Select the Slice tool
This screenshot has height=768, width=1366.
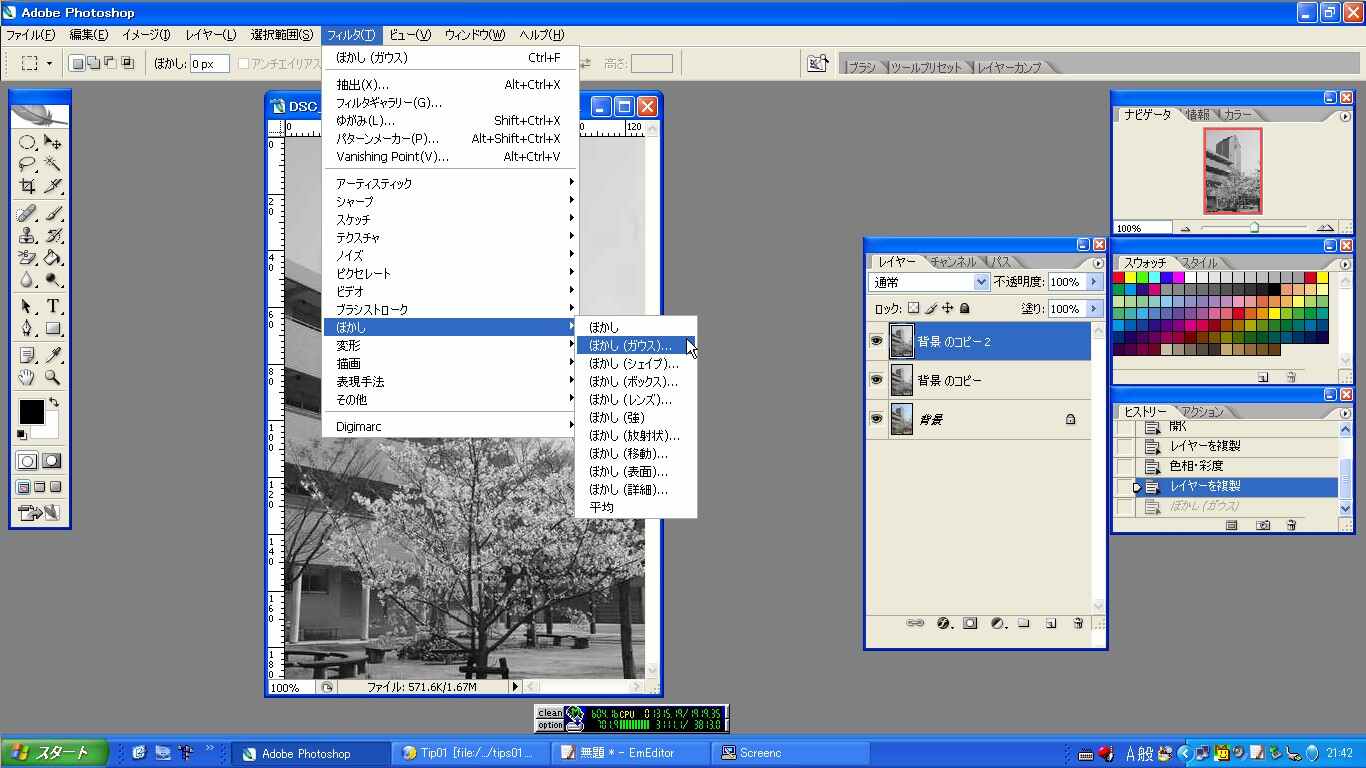pyautogui.click(x=53, y=187)
